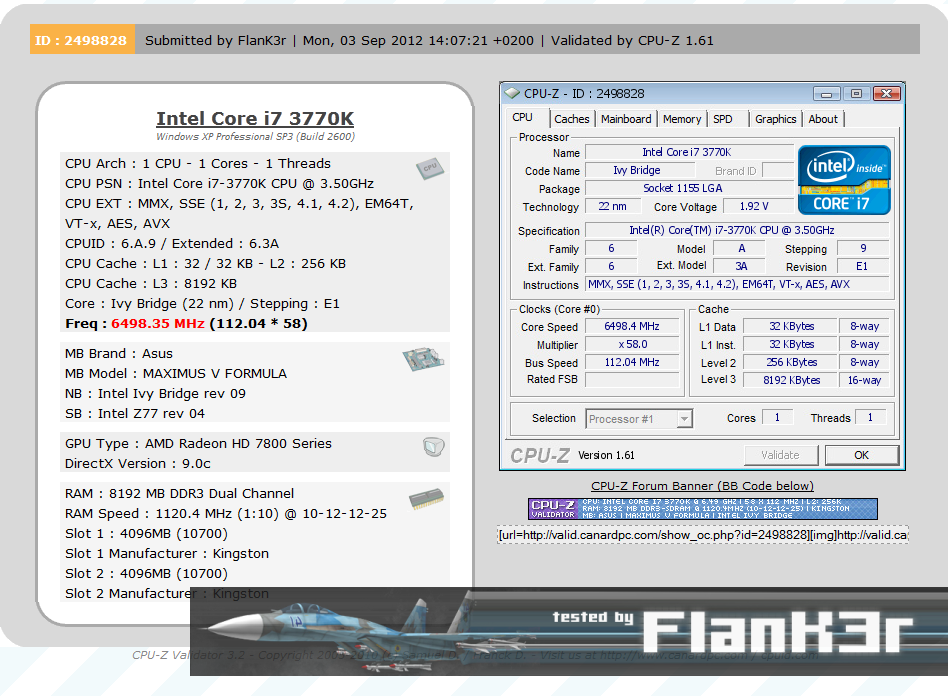This screenshot has width=948, height=696.
Task: Click the SB : Intel Z77 rev 04 line
Action: pos(135,414)
